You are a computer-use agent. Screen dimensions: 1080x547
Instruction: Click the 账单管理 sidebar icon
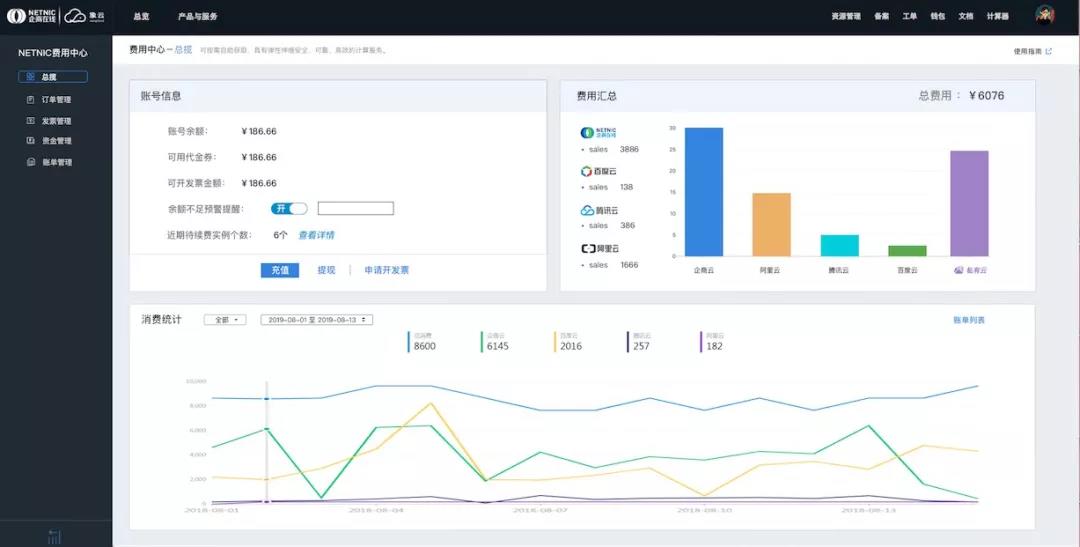pyautogui.click(x=30, y=162)
